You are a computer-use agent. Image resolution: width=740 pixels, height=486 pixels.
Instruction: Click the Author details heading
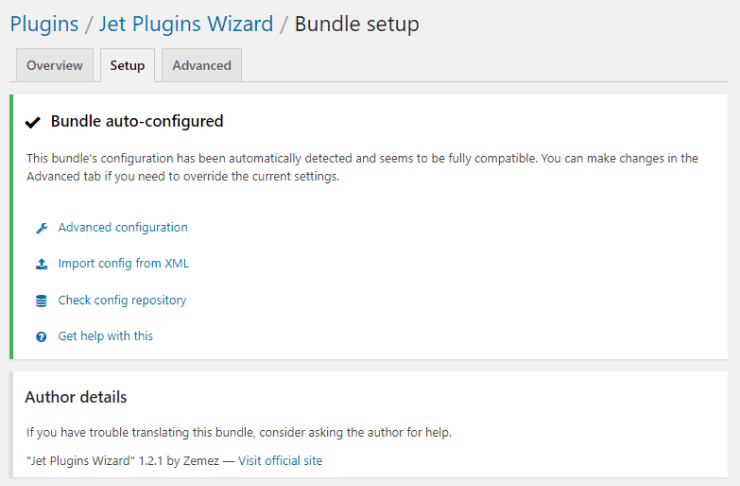click(76, 397)
